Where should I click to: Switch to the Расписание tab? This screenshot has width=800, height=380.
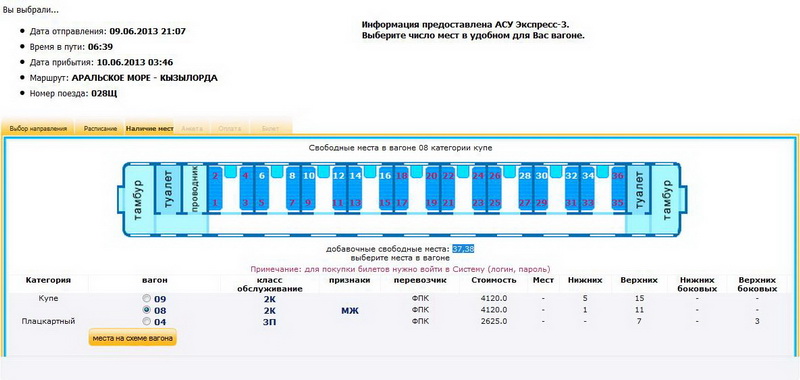coord(101,129)
